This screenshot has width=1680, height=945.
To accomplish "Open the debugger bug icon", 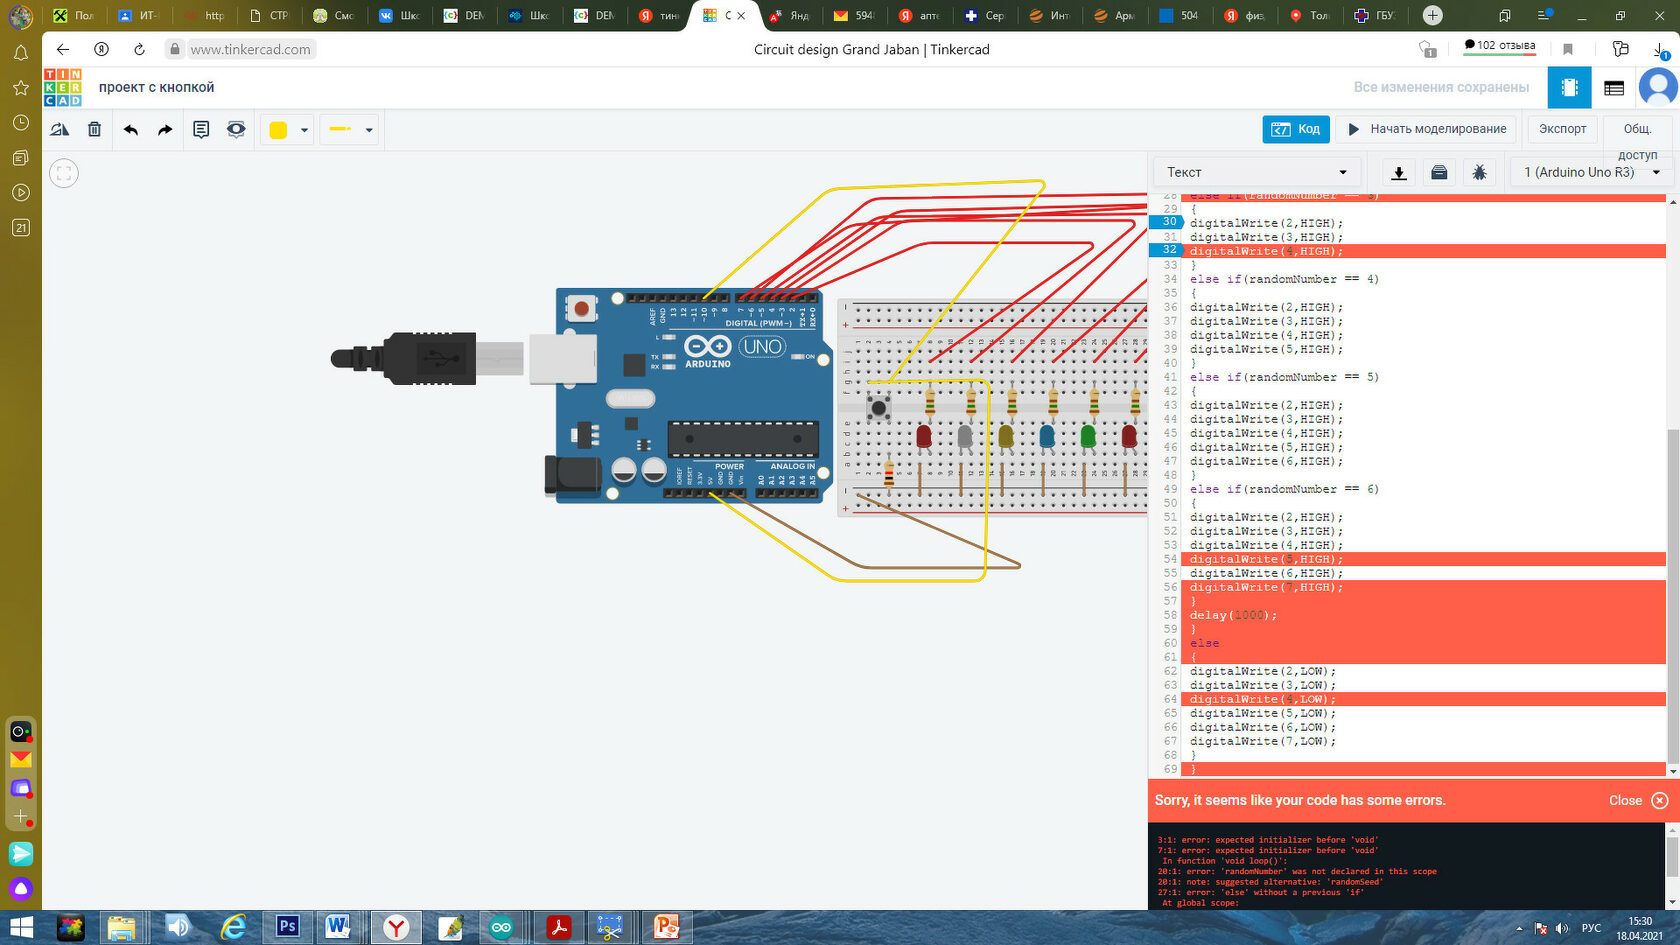I will [x=1479, y=173].
